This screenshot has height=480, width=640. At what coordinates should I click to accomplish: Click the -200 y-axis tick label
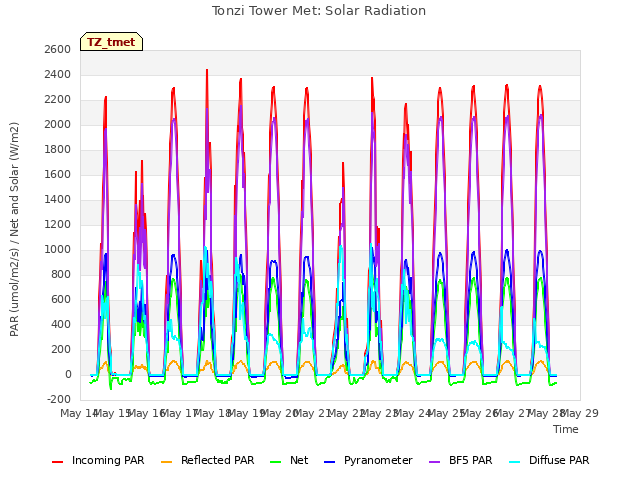[x=59, y=400]
